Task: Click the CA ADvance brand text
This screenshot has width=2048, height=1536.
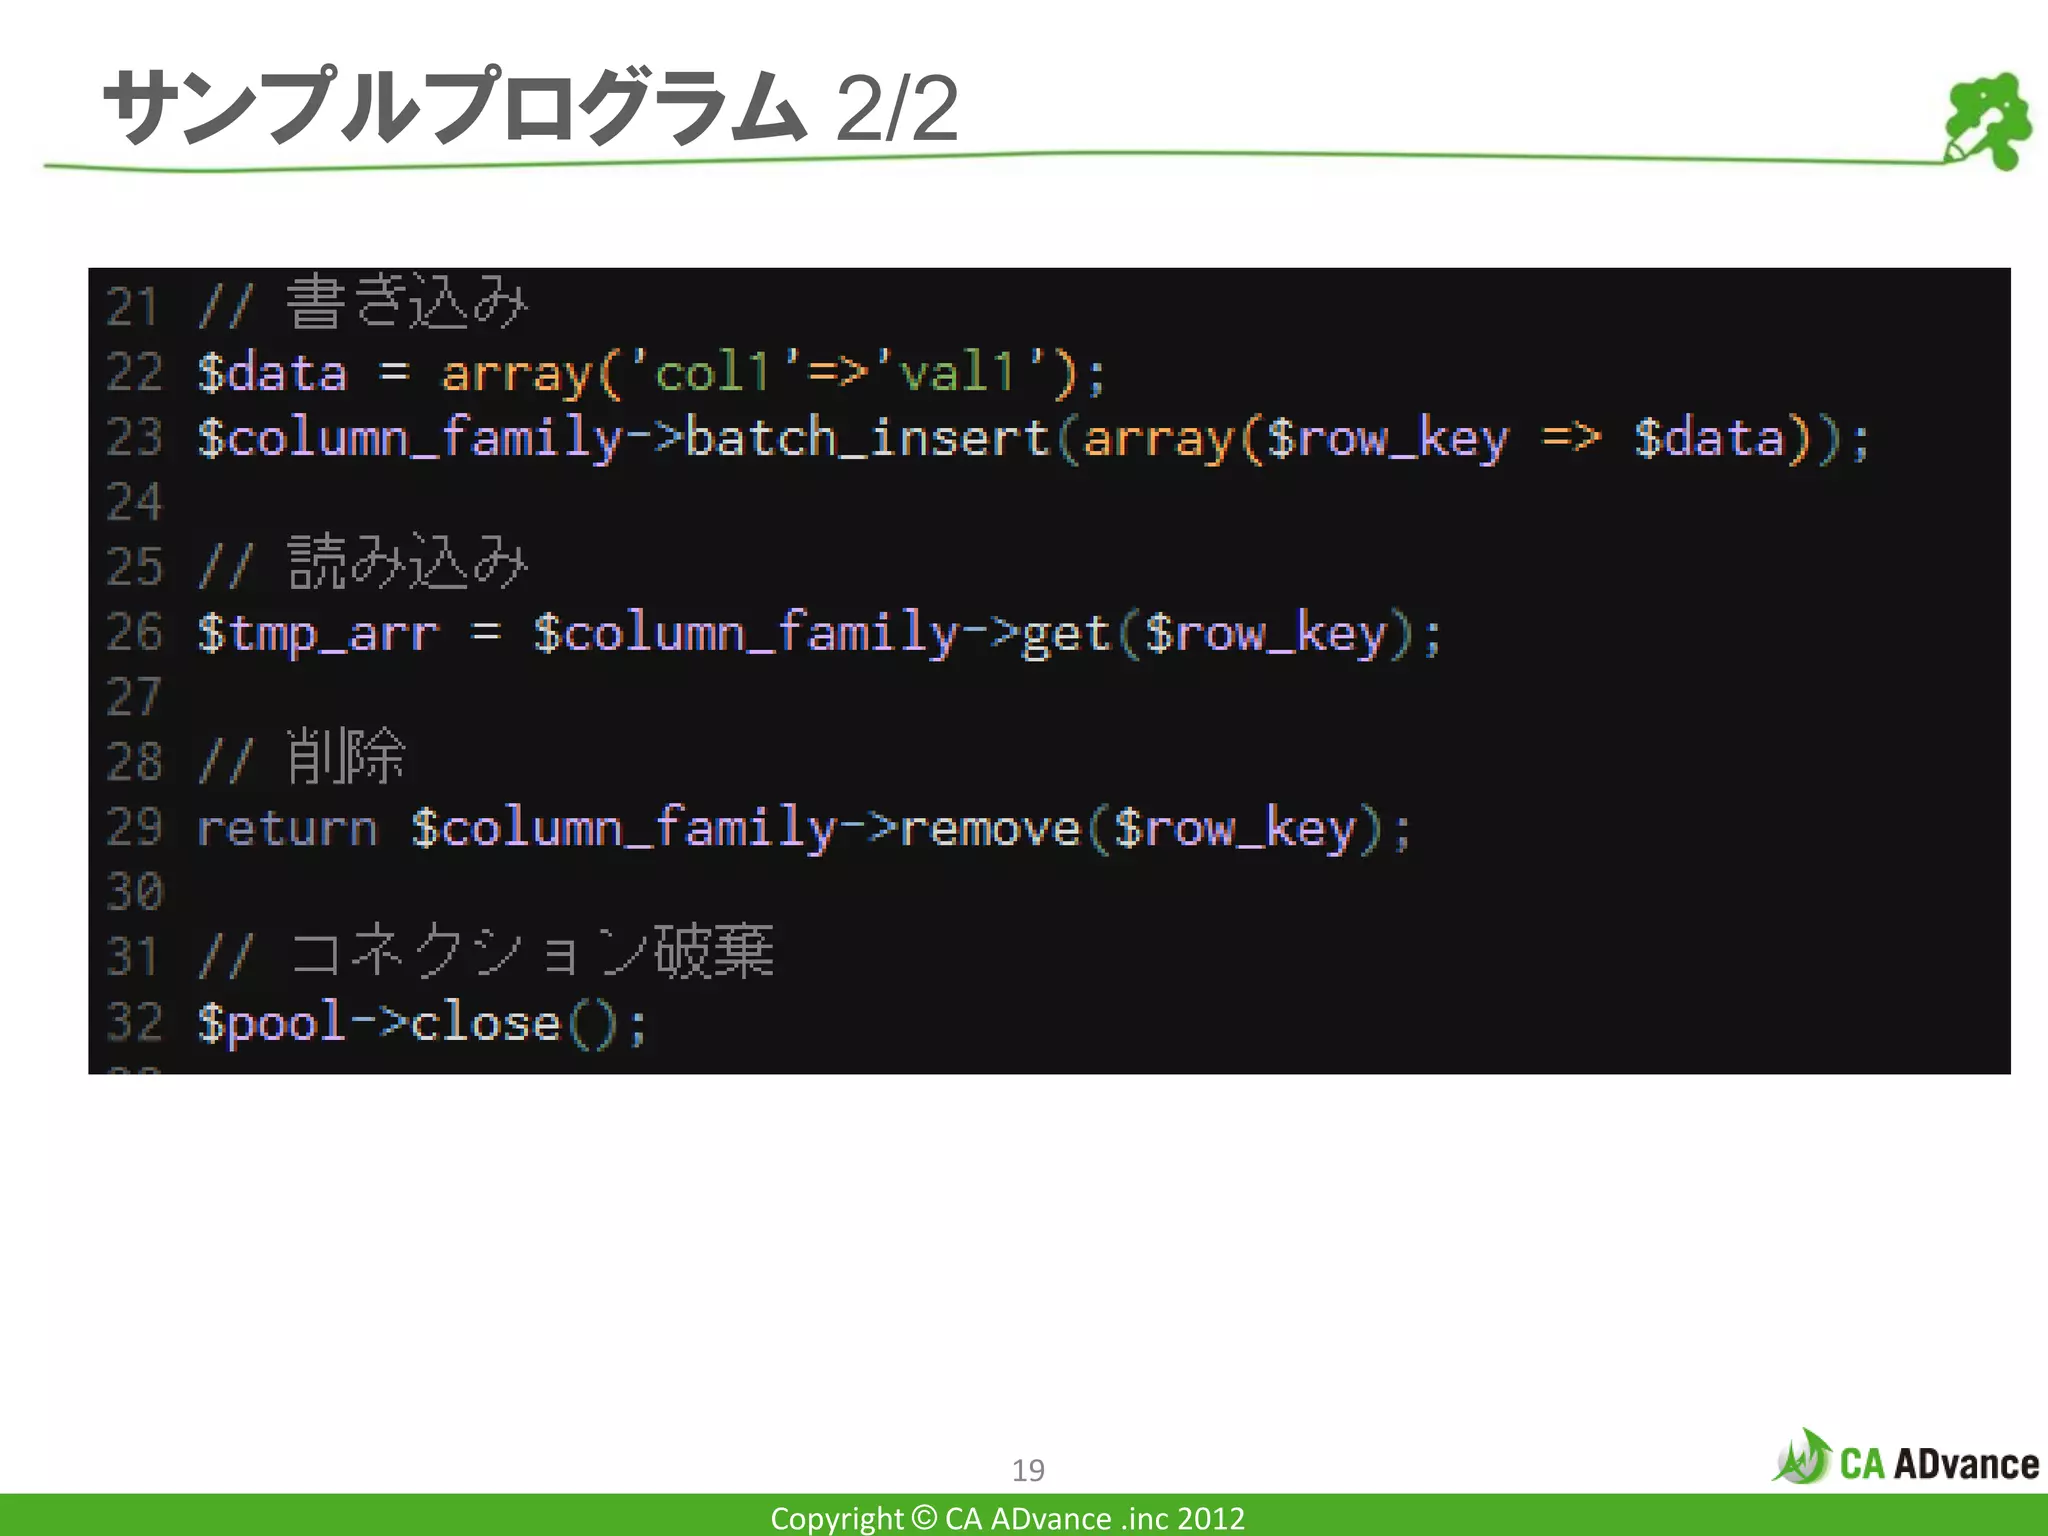Action: coord(1938,1464)
